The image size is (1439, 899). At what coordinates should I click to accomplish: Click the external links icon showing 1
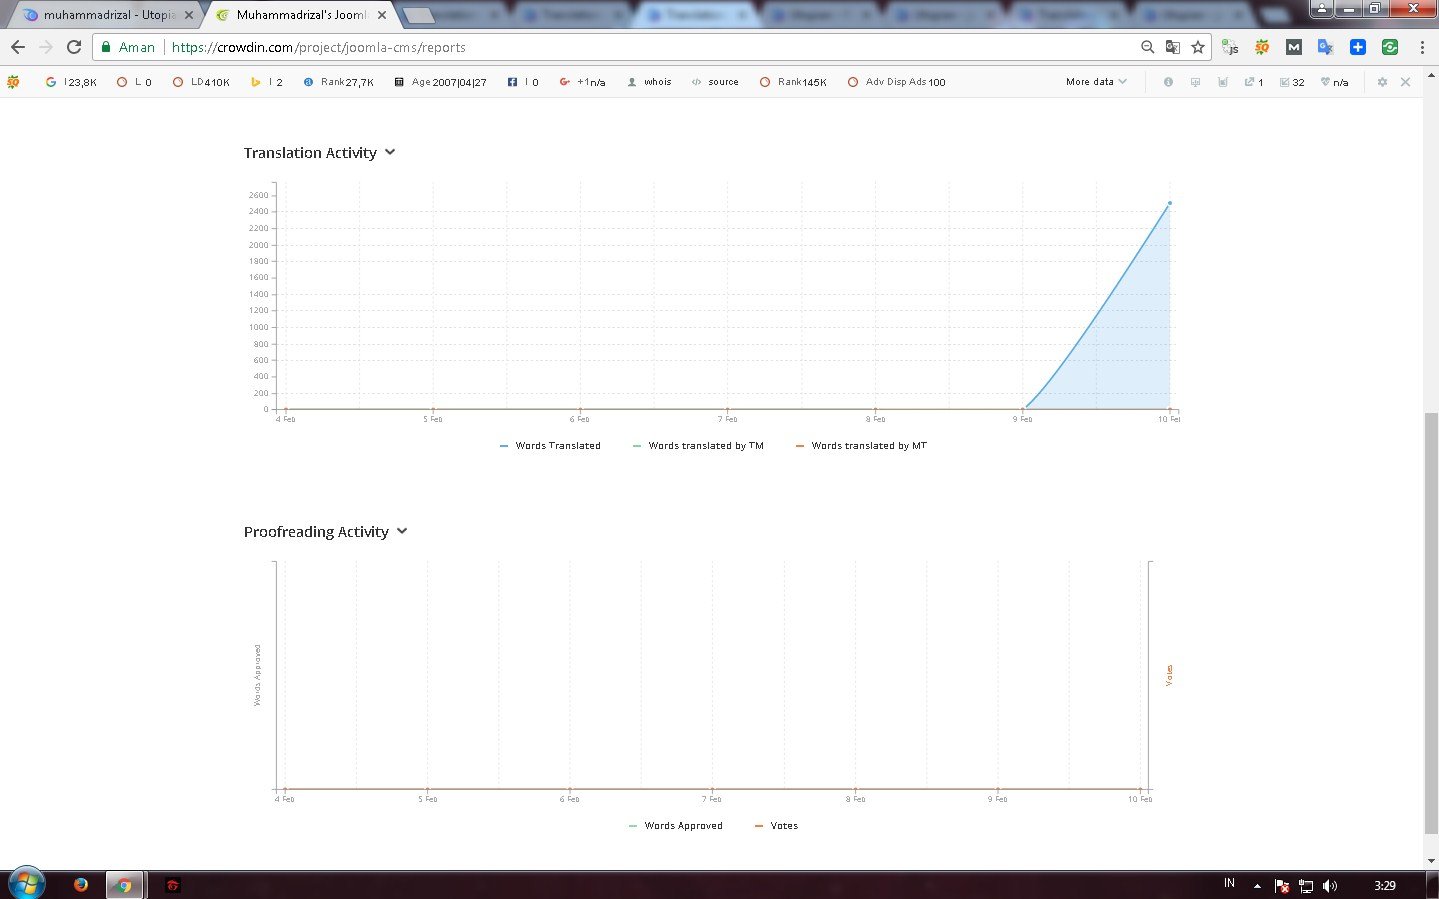pos(1254,82)
